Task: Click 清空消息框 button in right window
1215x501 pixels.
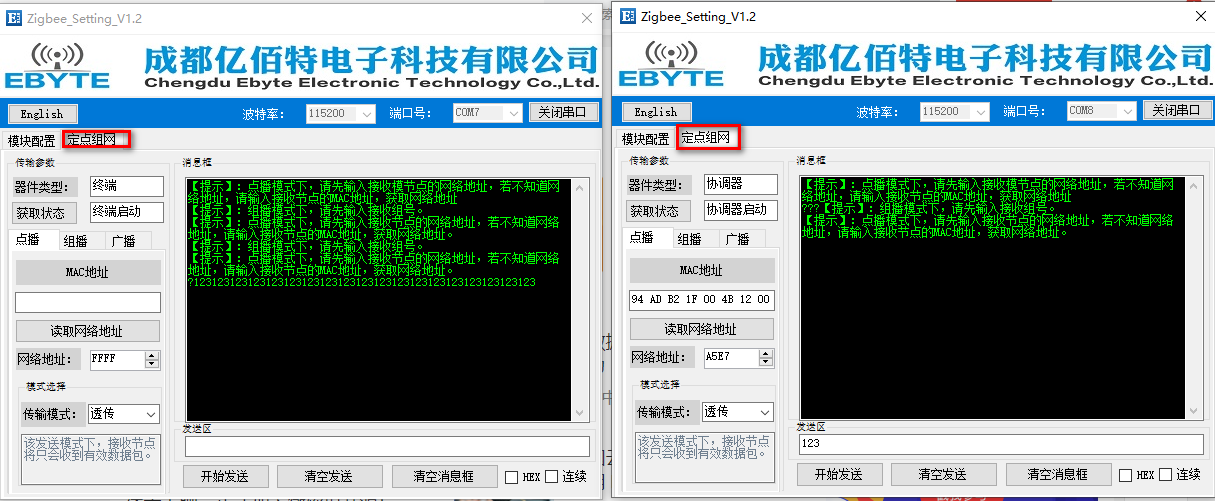Action: (1057, 474)
